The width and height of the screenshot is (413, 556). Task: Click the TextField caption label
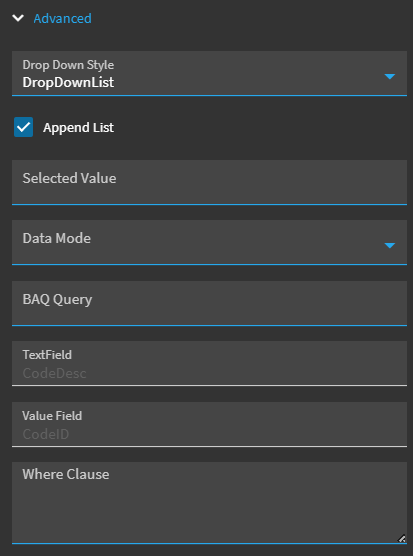pos(47,355)
